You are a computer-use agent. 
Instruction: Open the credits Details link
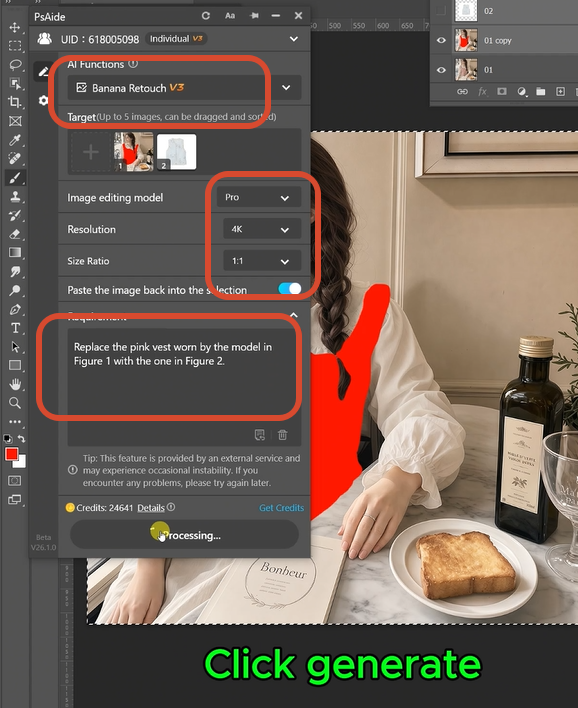[x=151, y=508]
